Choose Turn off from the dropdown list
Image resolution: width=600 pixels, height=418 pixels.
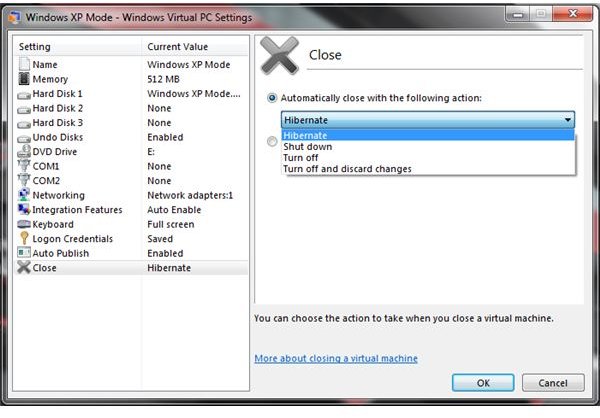point(428,158)
